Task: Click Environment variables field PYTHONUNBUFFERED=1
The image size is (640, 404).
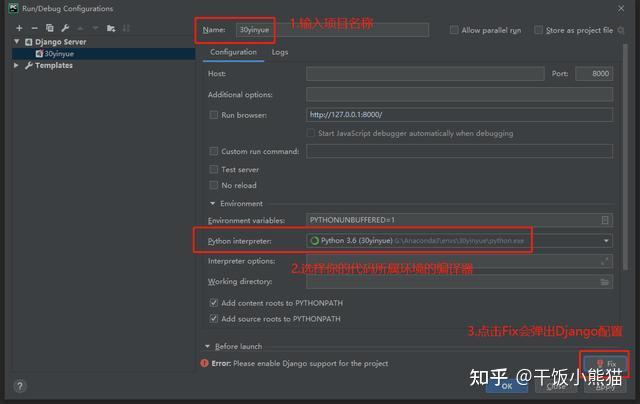Action: pos(460,220)
